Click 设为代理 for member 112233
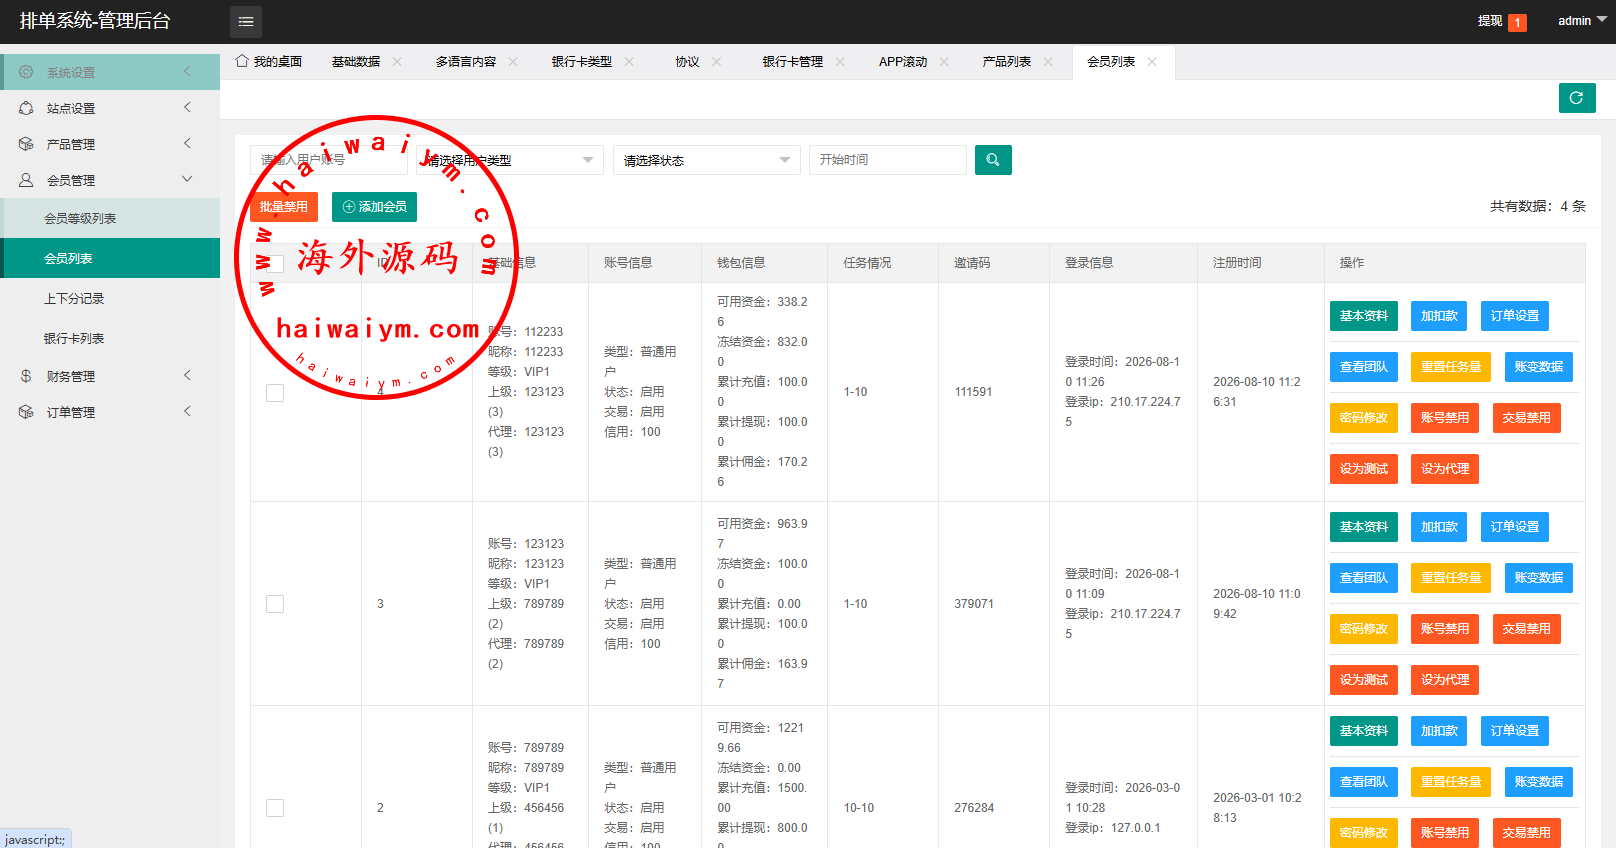Image resolution: width=1616 pixels, height=848 pixels. tap(1445, 469)
